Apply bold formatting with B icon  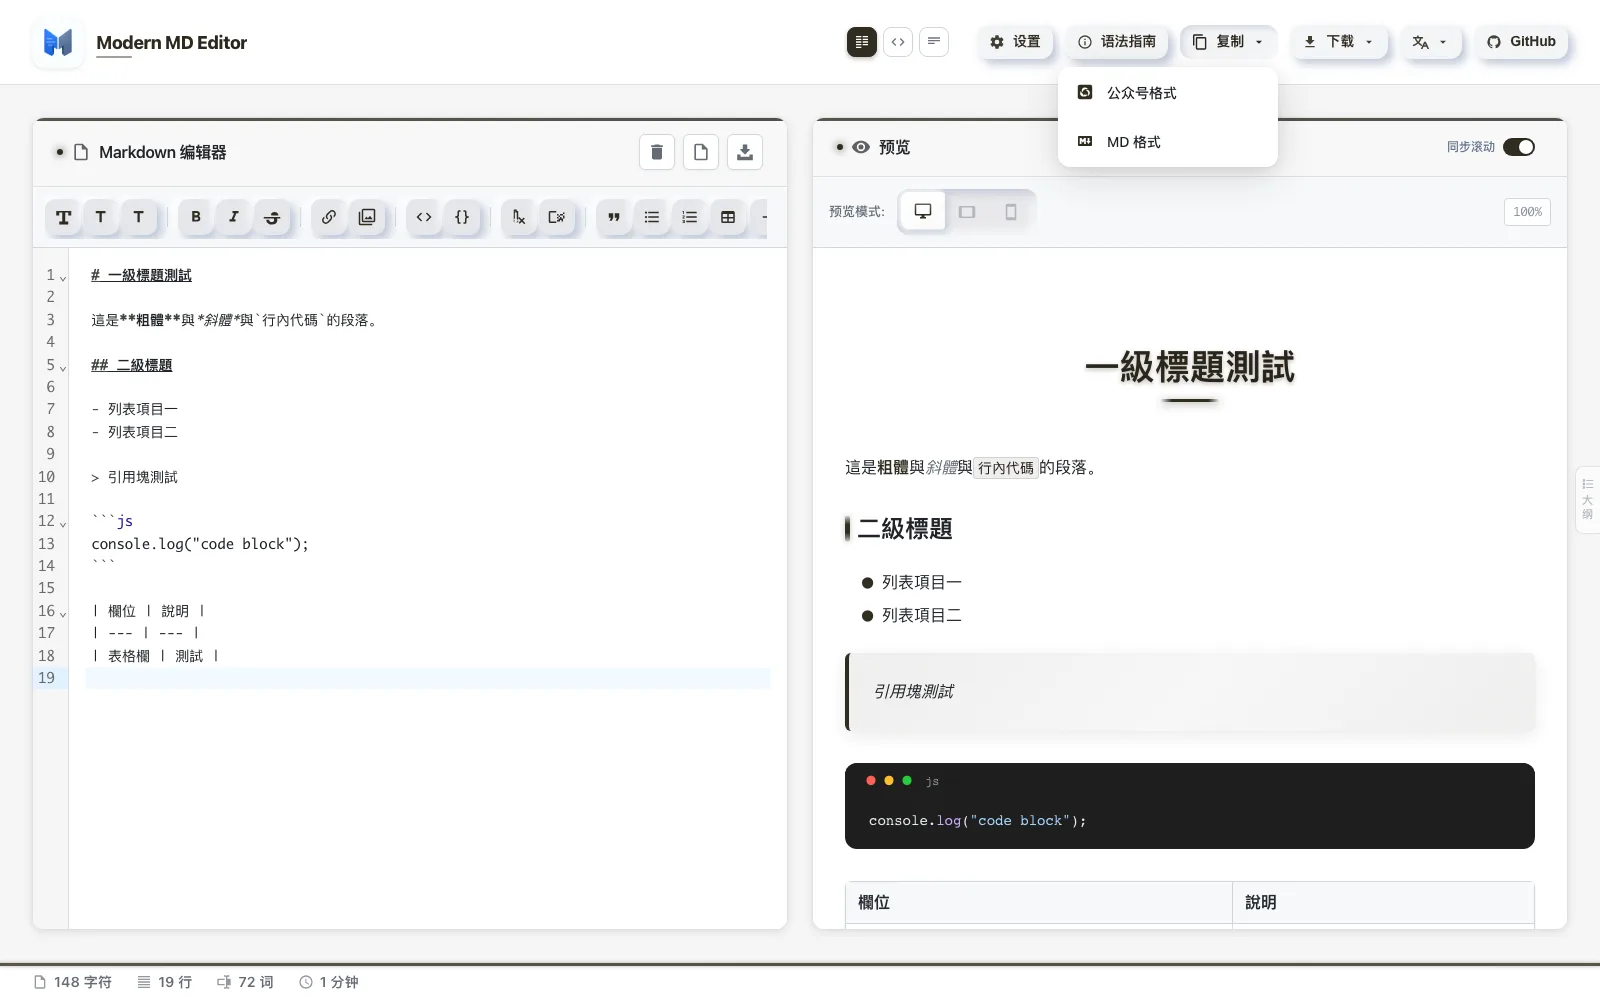[x=196, y=217]
